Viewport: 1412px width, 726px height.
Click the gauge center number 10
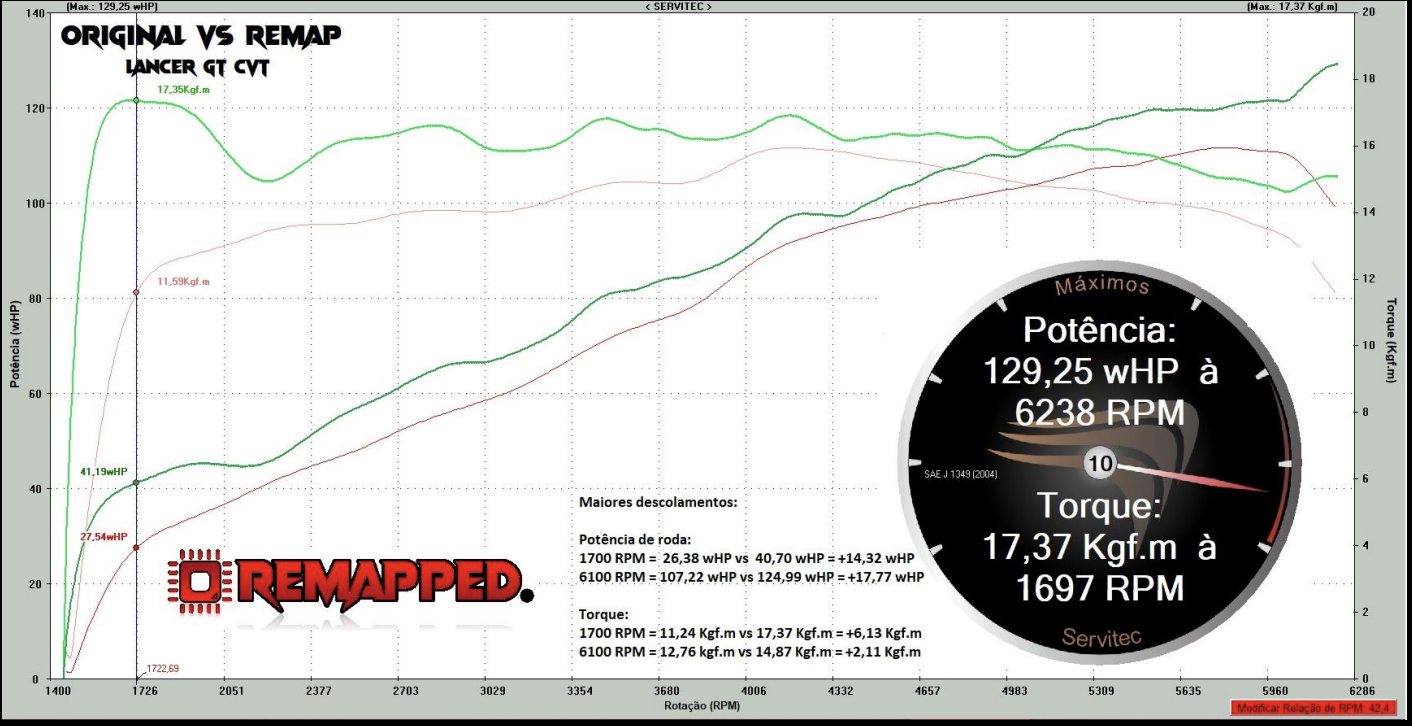pyautogui.click(x=1100, y=464)
